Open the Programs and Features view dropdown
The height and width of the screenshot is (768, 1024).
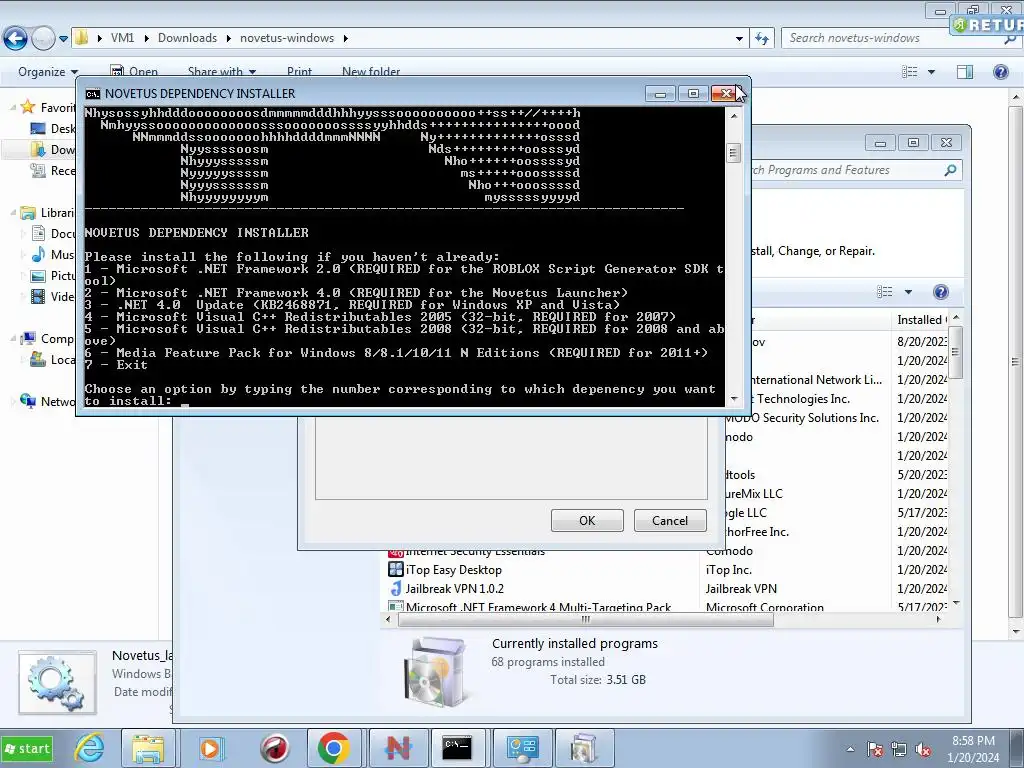(908, 292)
